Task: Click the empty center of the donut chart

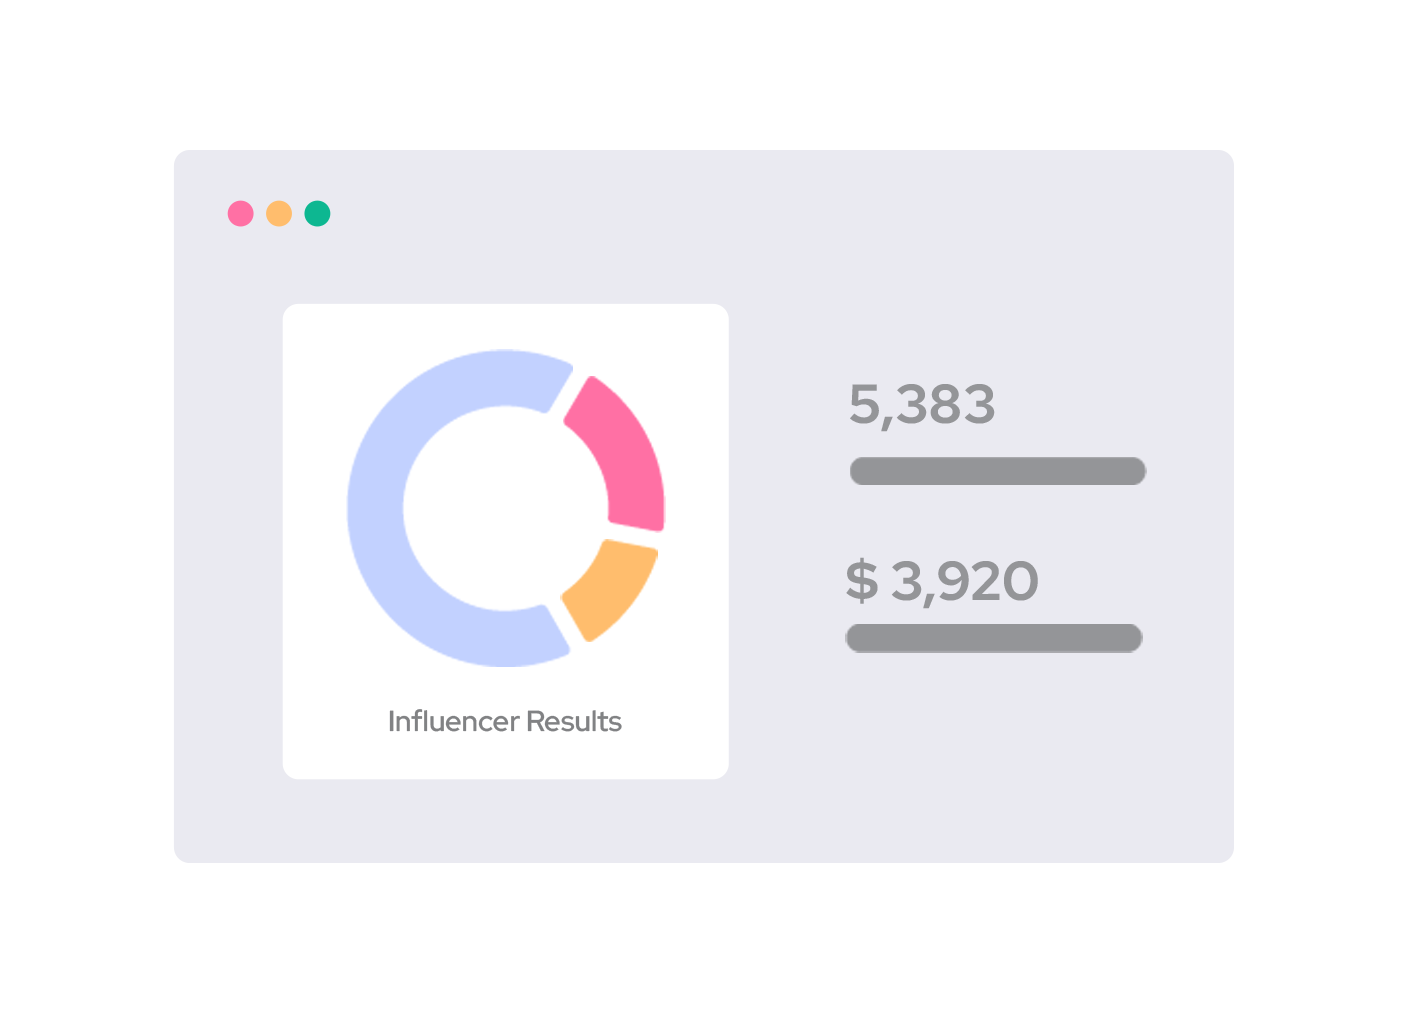Action: pos(506,508)
